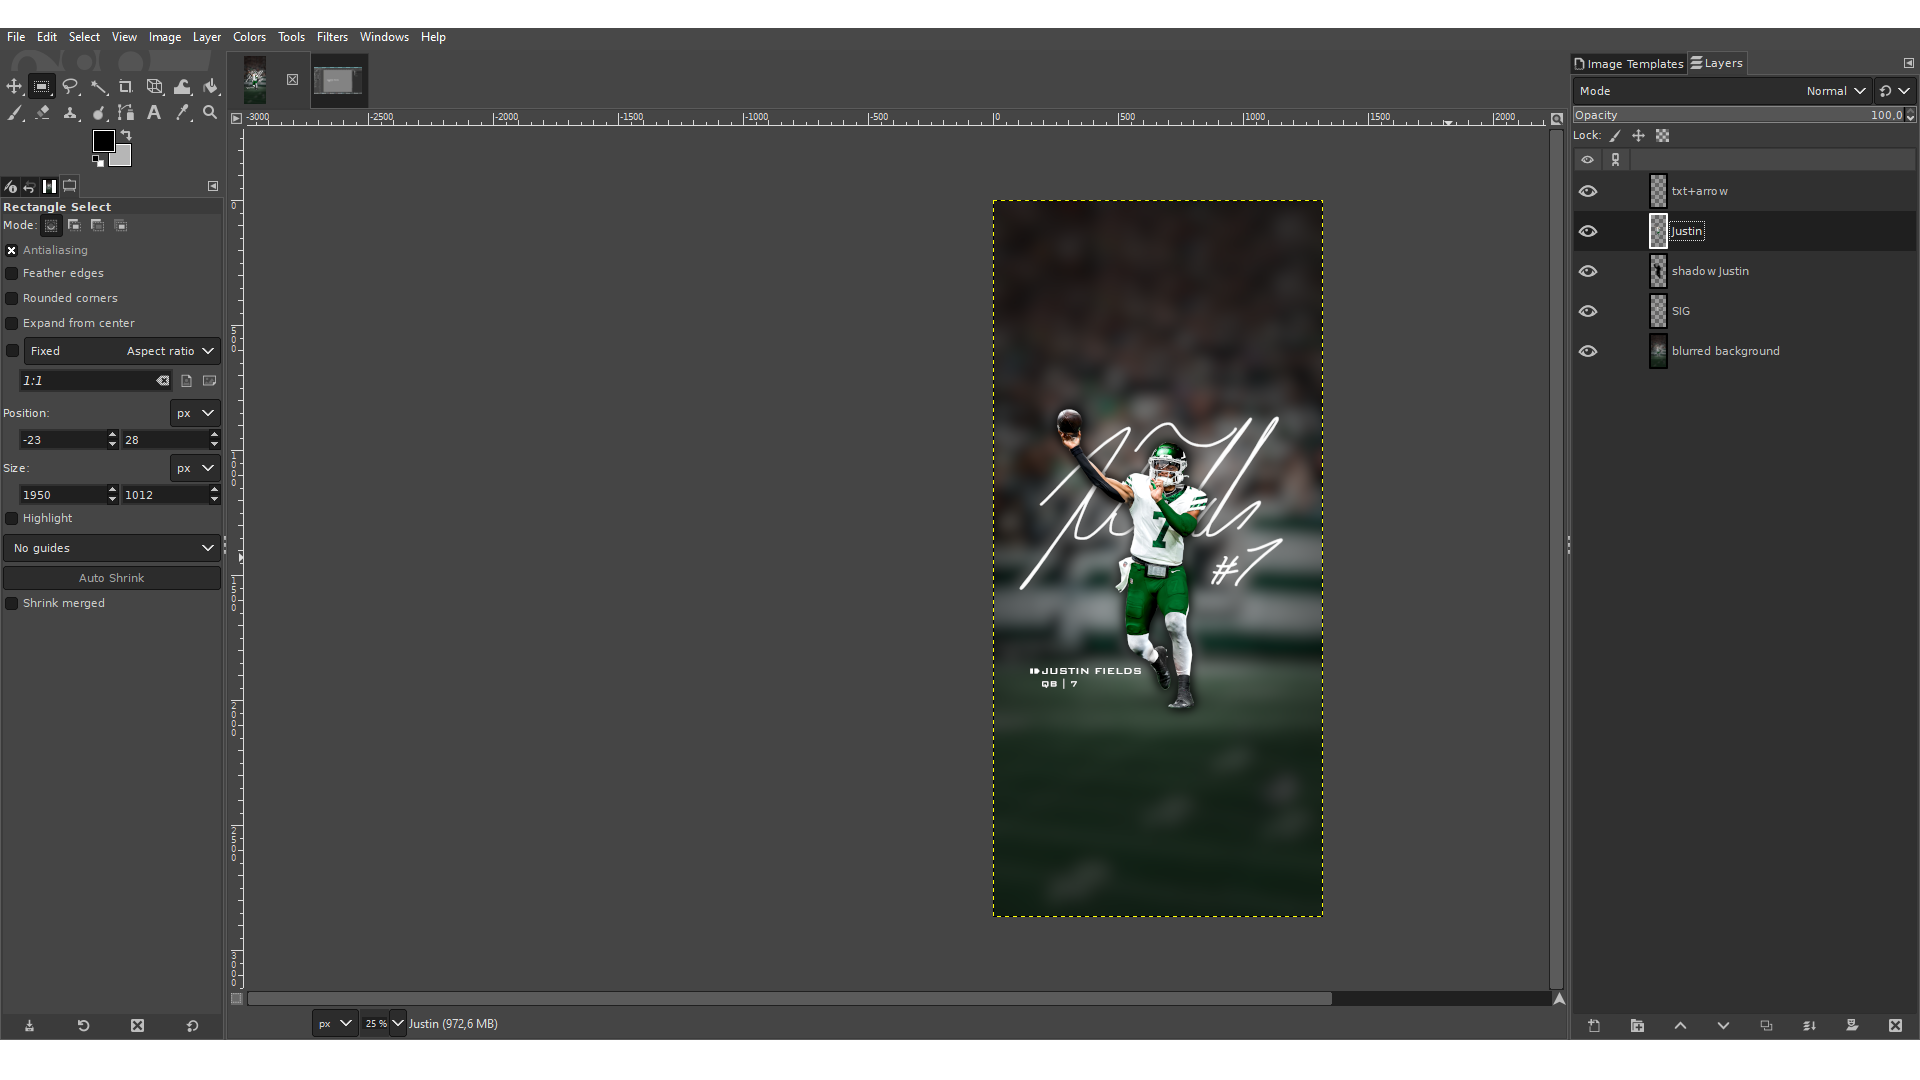
Task: Select the Warp Transform tool
Action: pos(182,87)
